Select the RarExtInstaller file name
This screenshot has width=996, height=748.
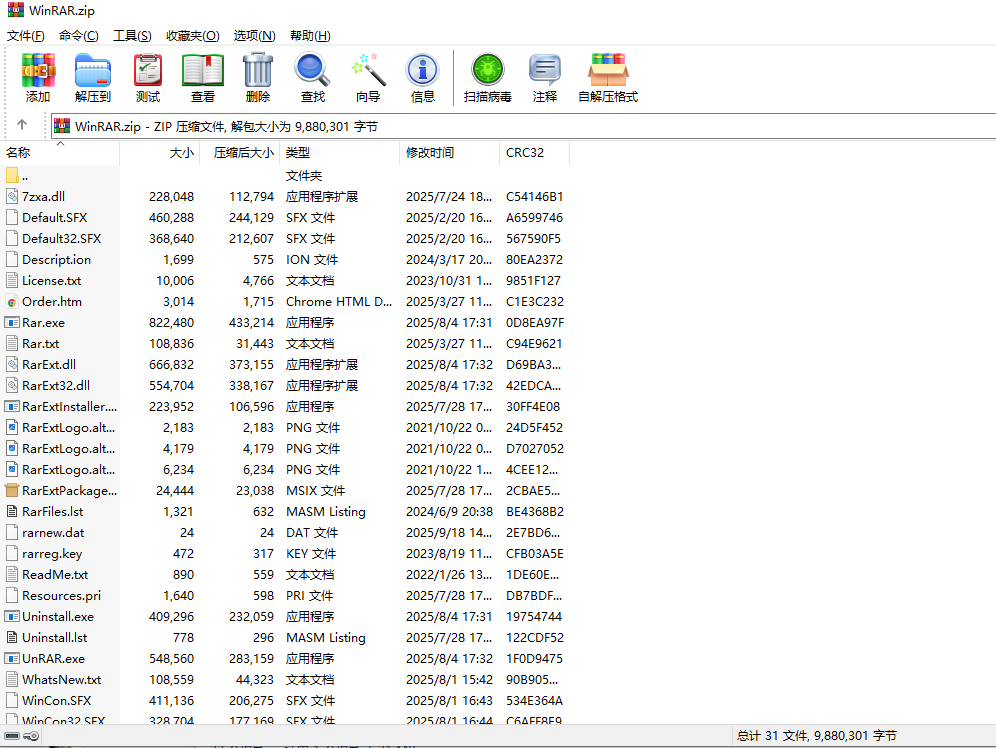point(69,406)
